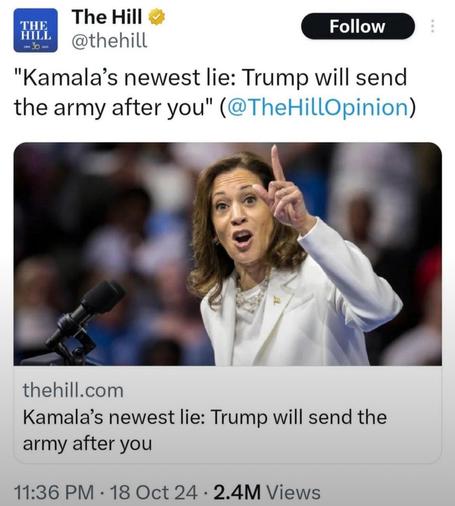Visit the @thehill handle profile

(x=109, y=41)
